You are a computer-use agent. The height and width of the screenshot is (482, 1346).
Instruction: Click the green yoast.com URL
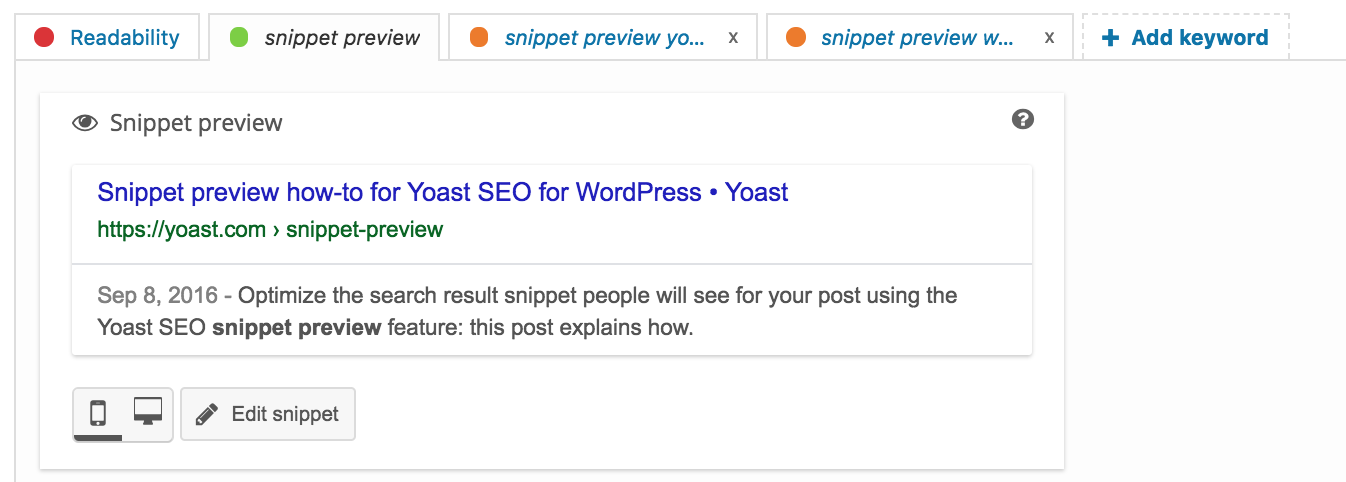(270, 230)
